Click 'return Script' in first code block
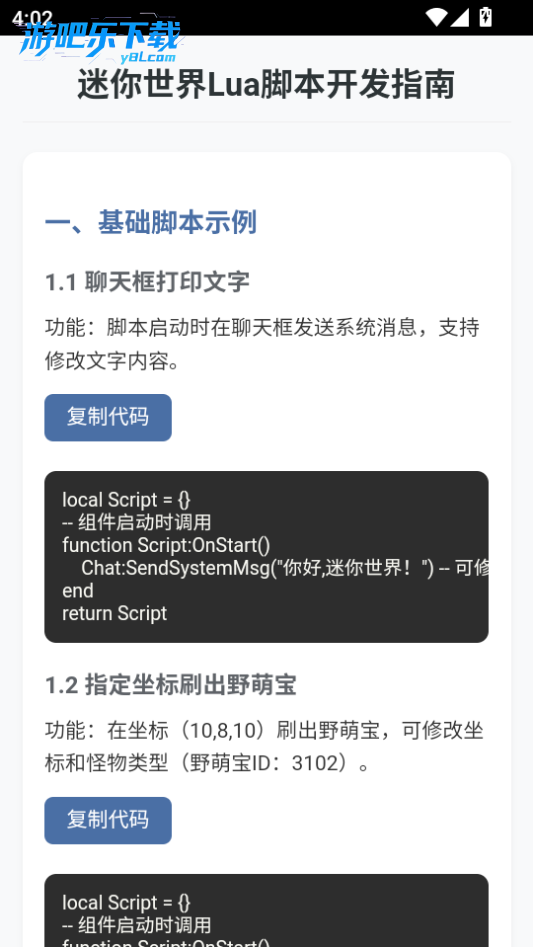533x948 pixels. pyautogui.click(x=115, y=613)
